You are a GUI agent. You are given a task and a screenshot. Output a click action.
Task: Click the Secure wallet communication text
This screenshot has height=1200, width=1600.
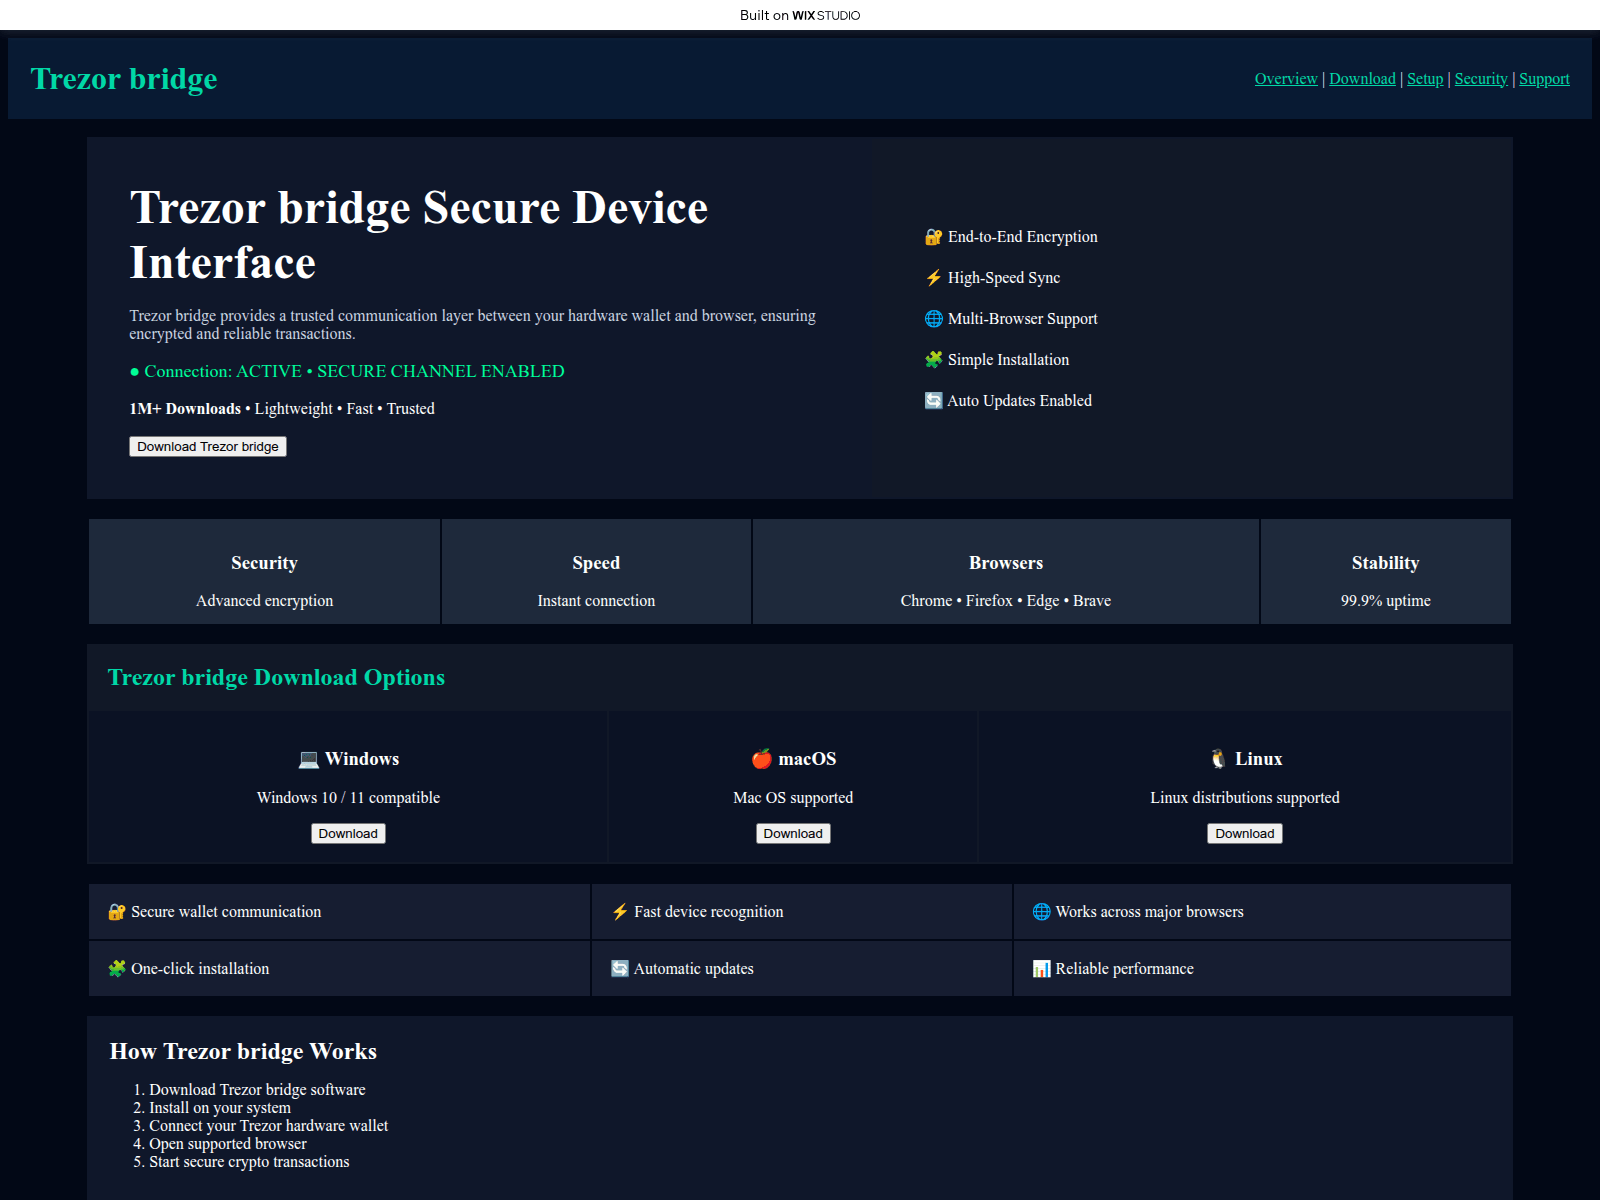(x=226, y=912)
